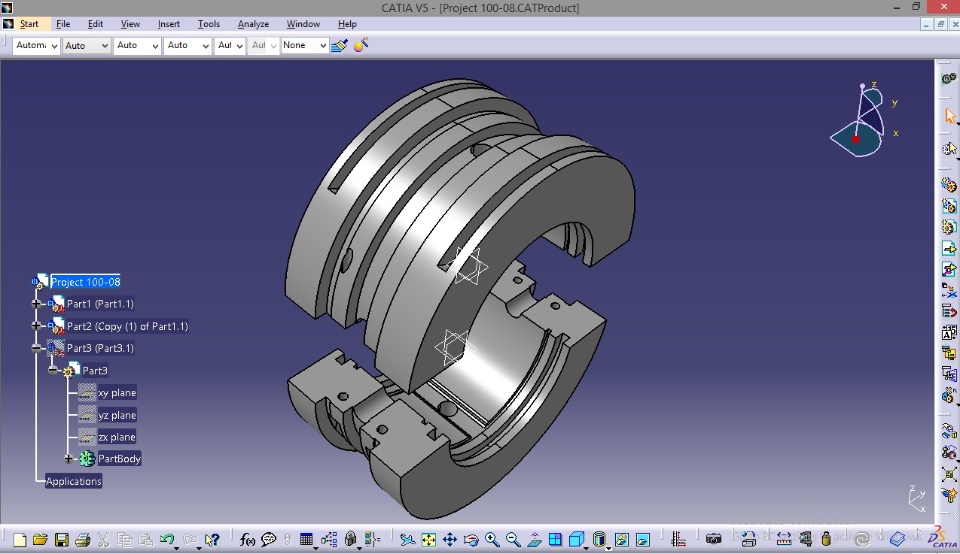
Task: Open the View menu
Action: [x=130, y=24]
